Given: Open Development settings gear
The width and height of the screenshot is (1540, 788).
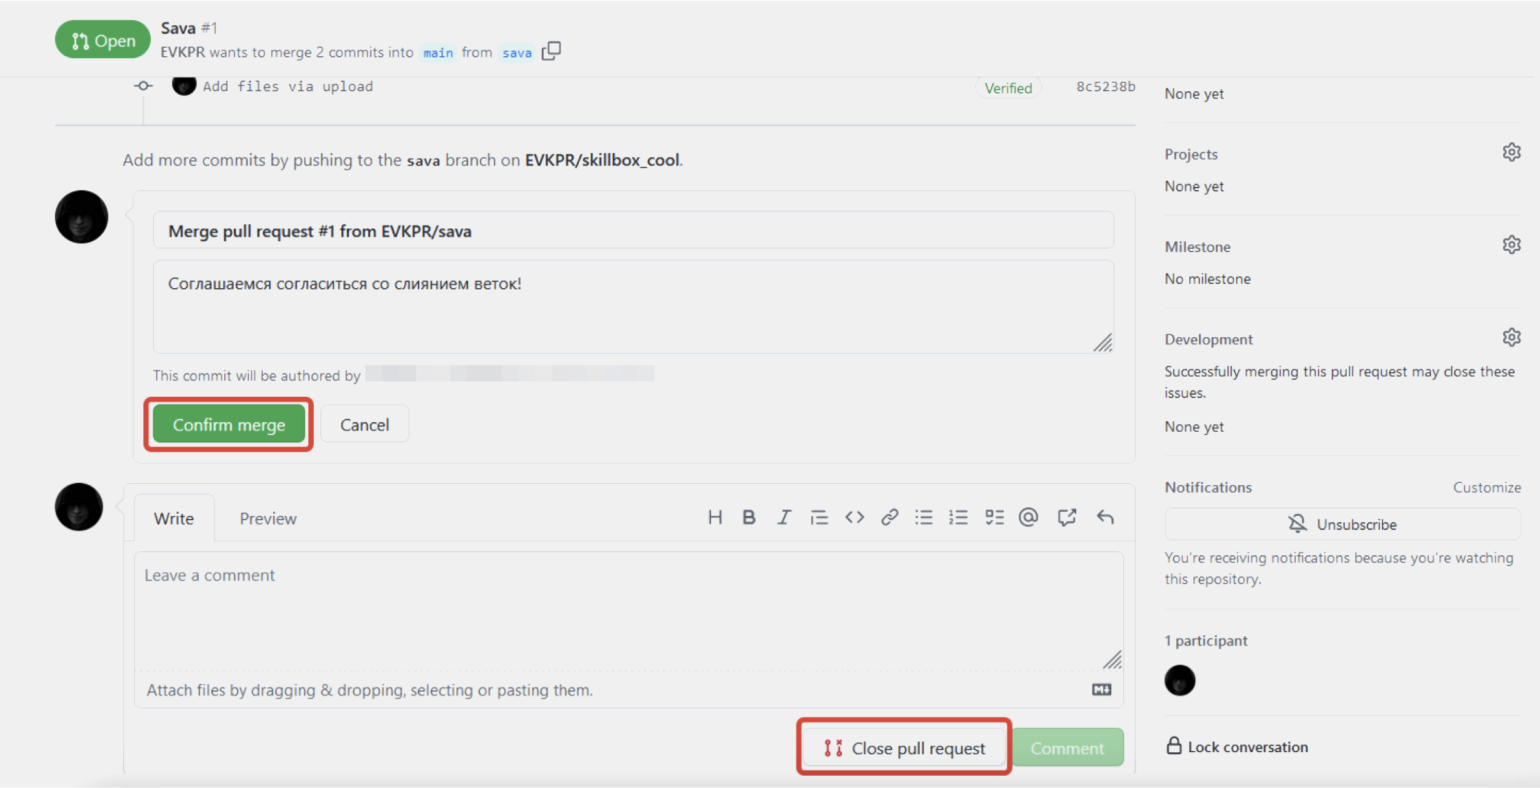Looking at the screenshot, I should click(1511, 337).
